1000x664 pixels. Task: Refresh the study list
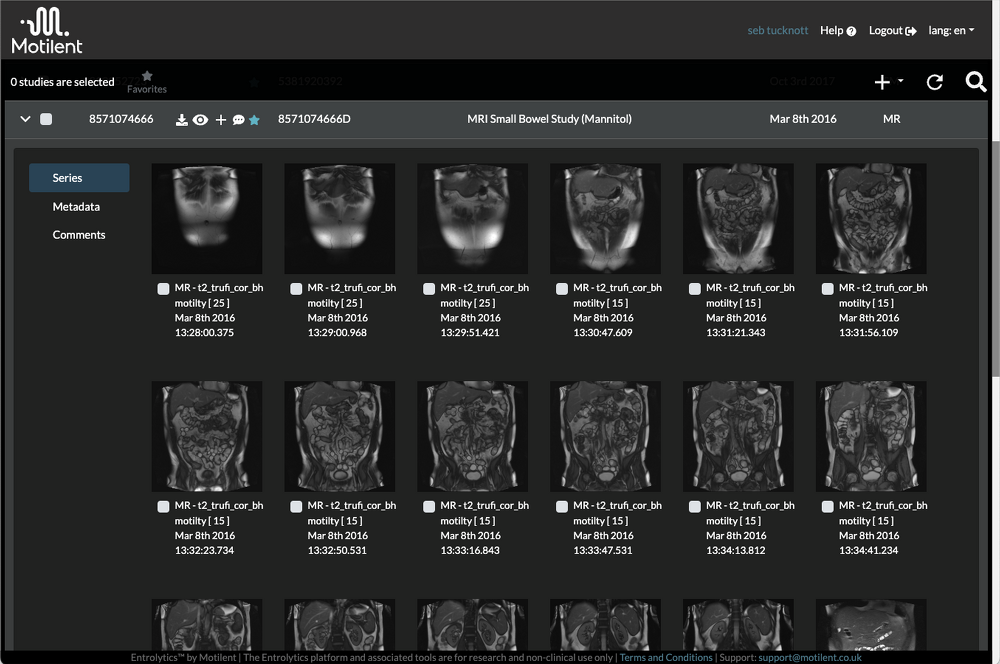935,82
